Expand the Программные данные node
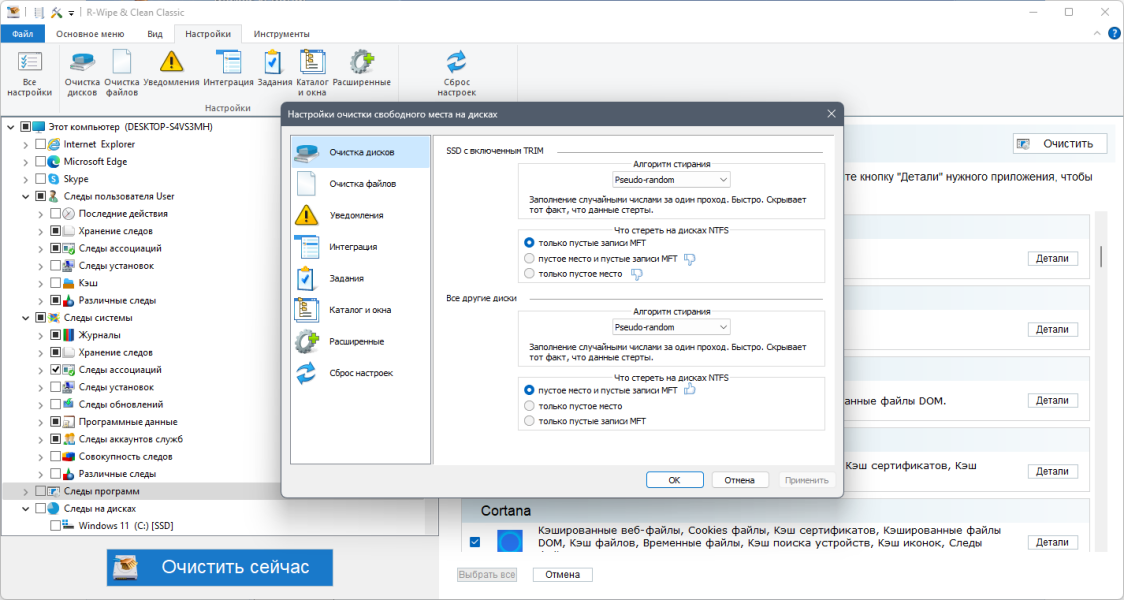This screenshot has width=1124, height=600. tap(40, 422)
